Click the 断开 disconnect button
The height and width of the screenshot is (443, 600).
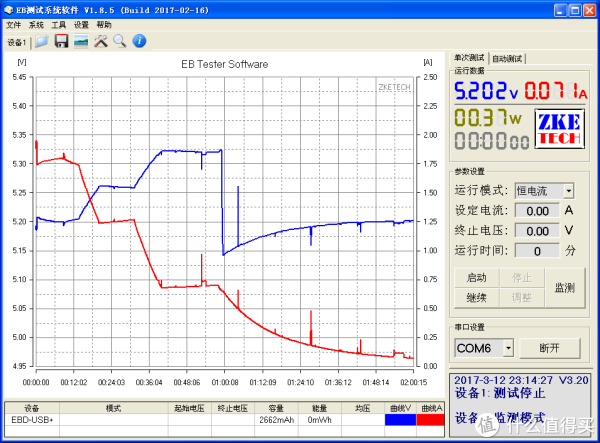click(x=549, y=348)
